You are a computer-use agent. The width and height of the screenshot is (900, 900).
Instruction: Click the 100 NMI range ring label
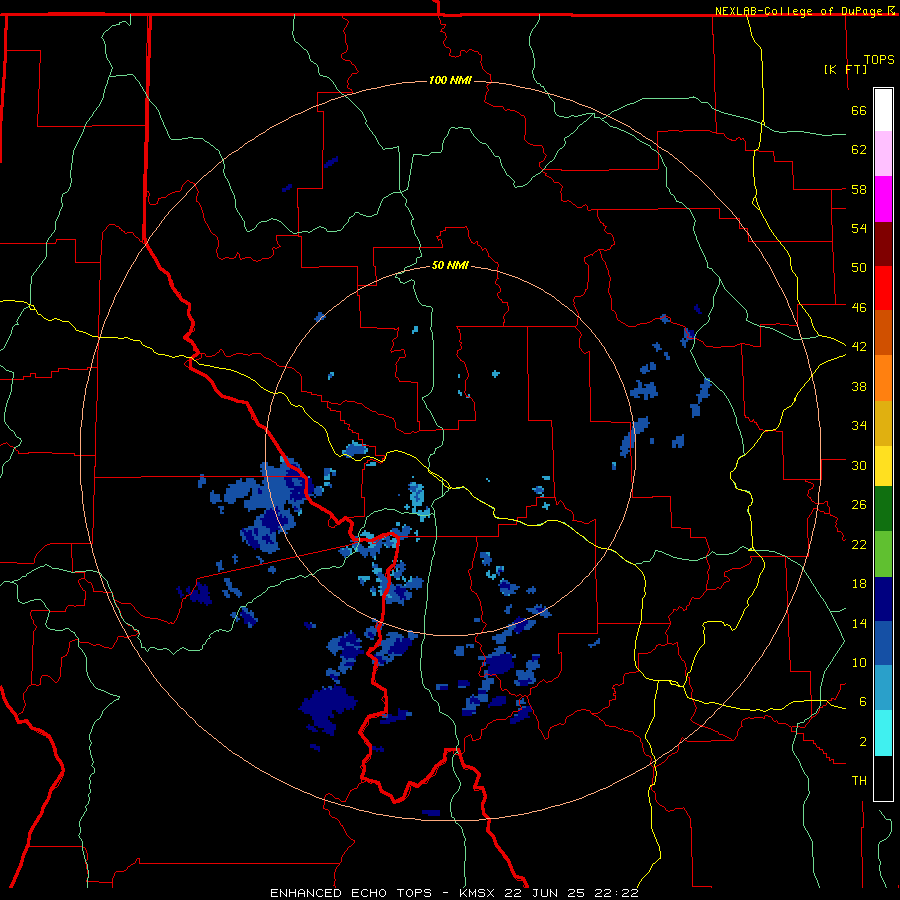click(450, 80)
